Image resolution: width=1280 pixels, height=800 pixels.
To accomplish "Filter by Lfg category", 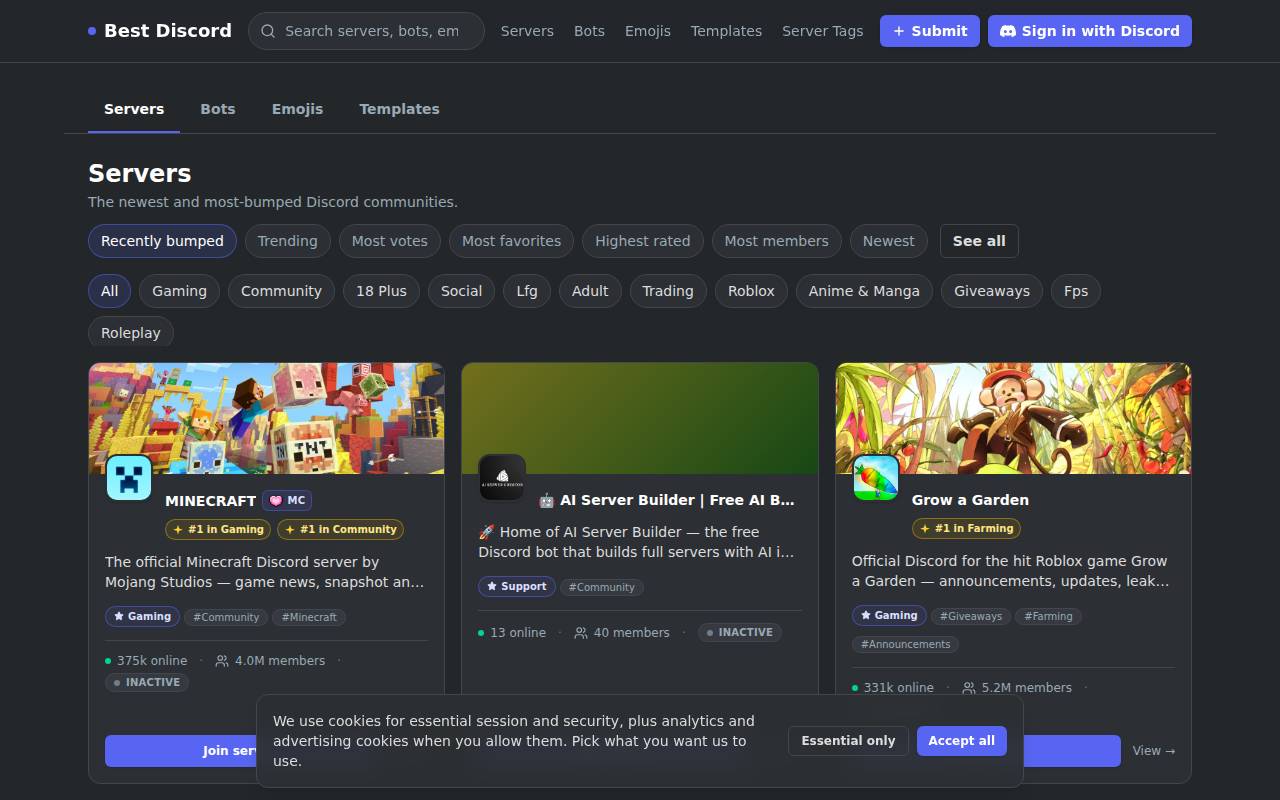I will pyautogui.click(x=527, y=291).
